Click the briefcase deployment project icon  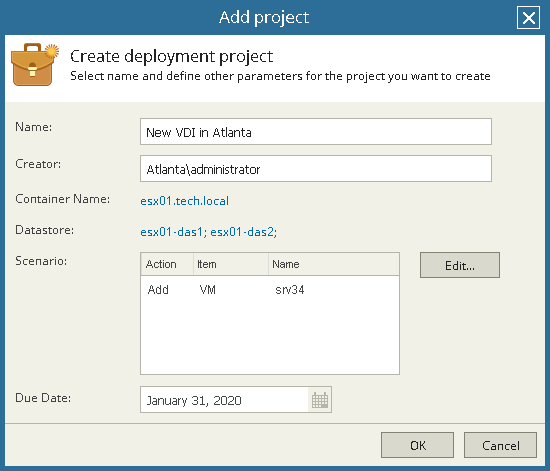pos(34,64)
